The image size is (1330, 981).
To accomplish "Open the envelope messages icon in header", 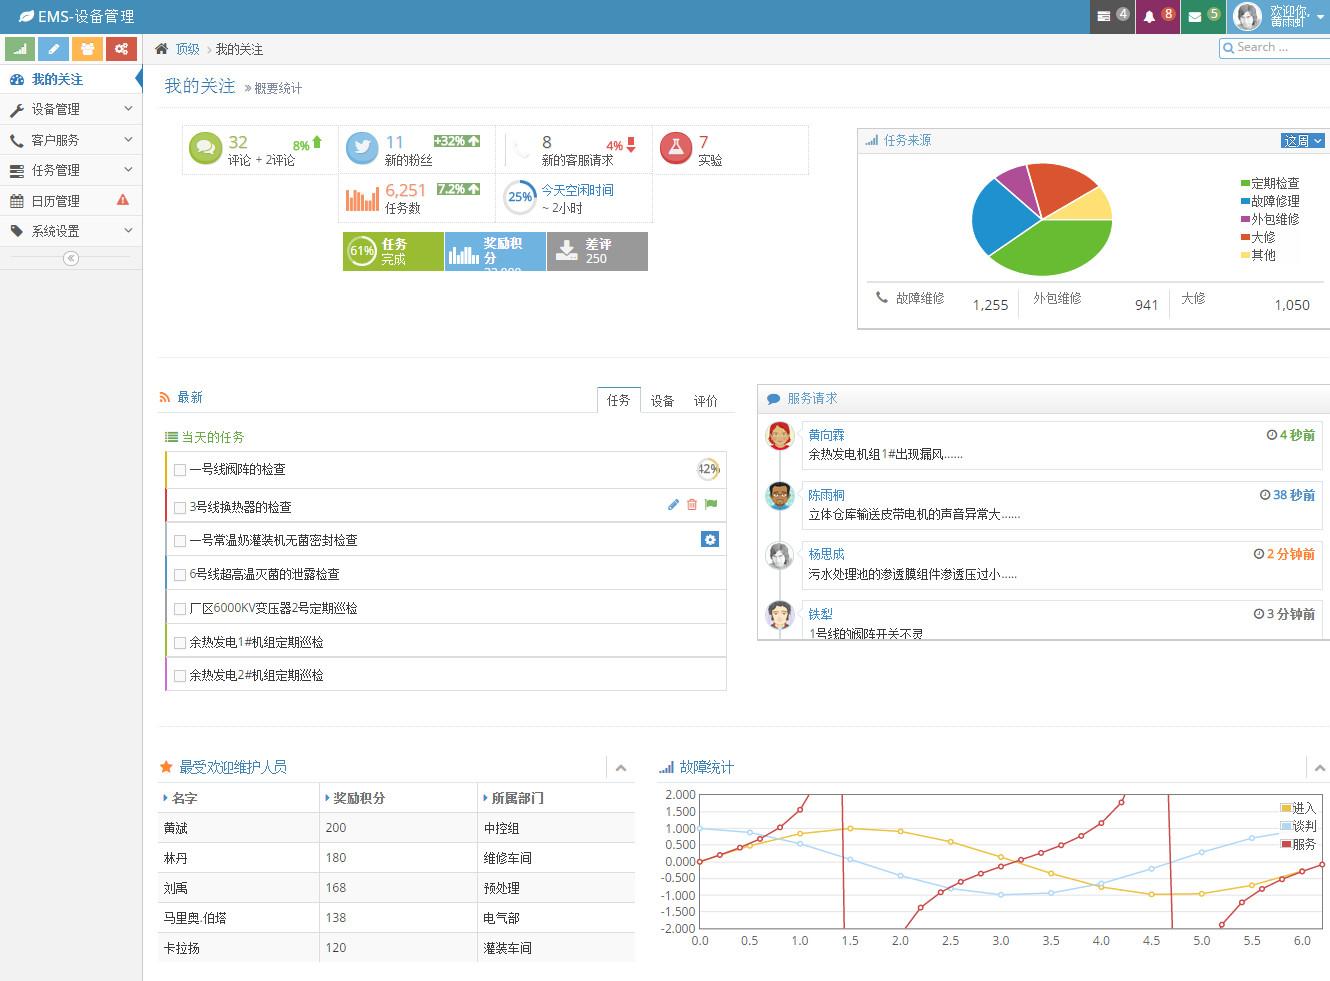I will click(1195, 17).
